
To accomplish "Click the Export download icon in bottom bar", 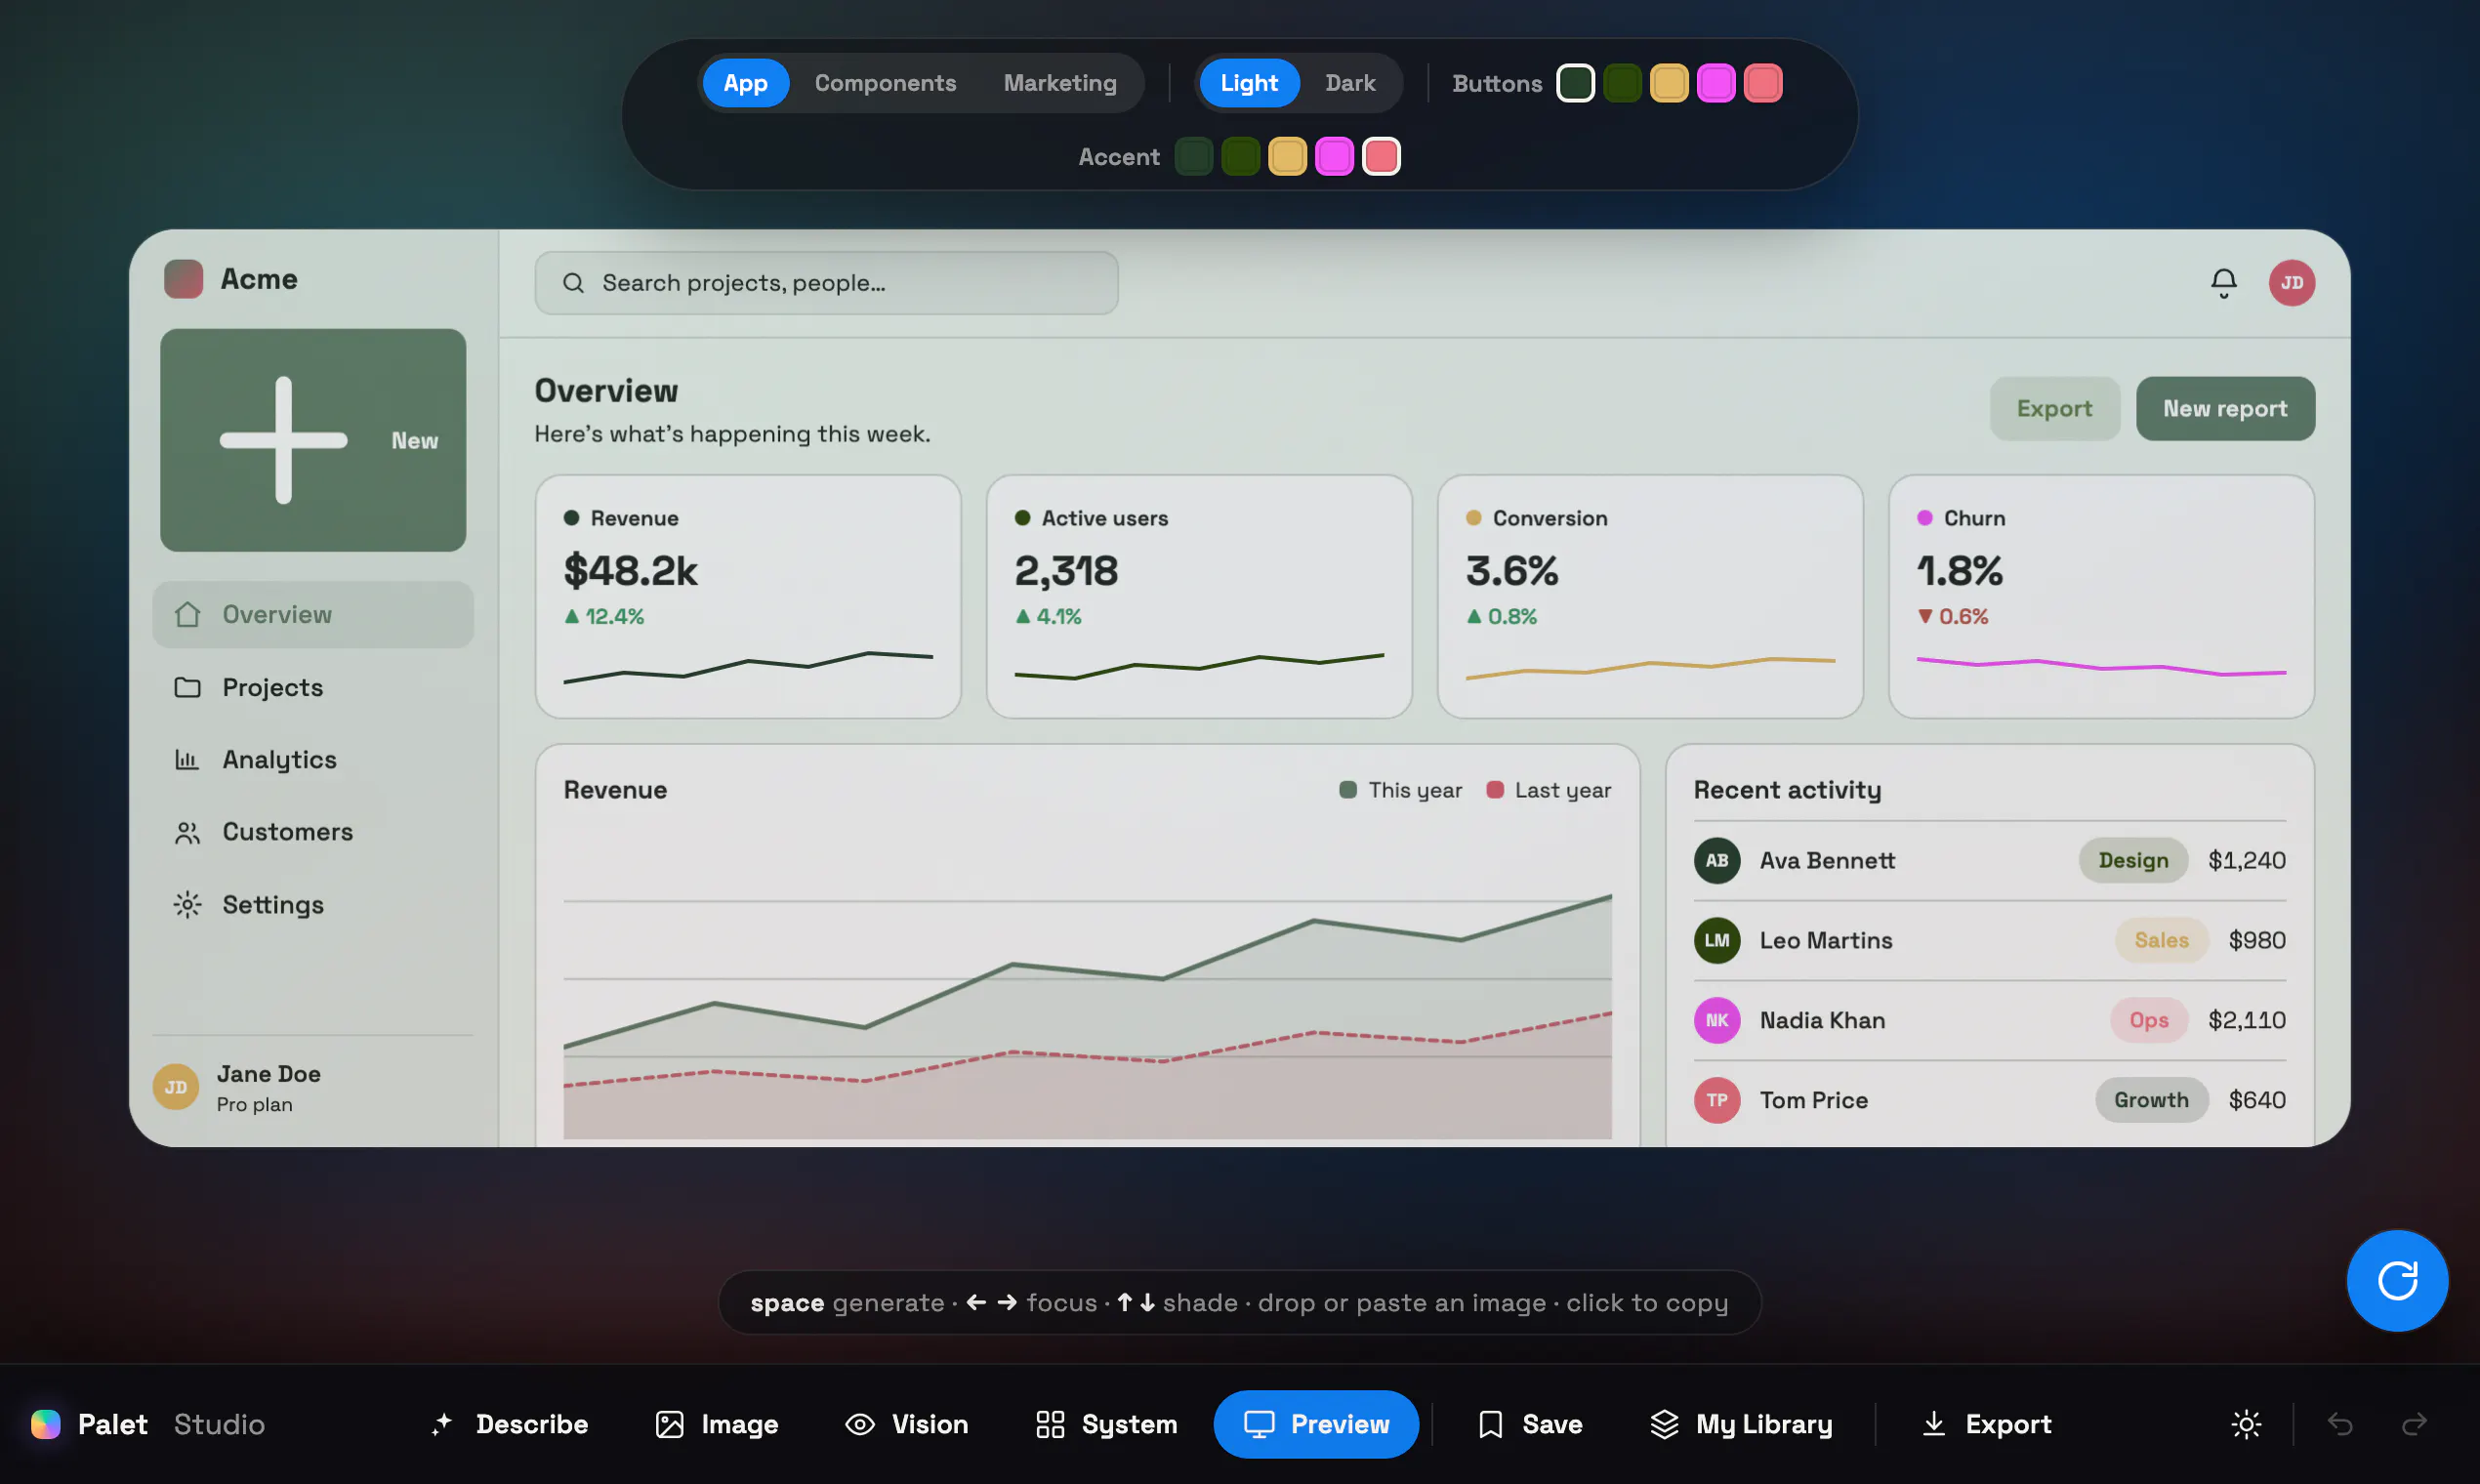I will click(1934, 1424).
